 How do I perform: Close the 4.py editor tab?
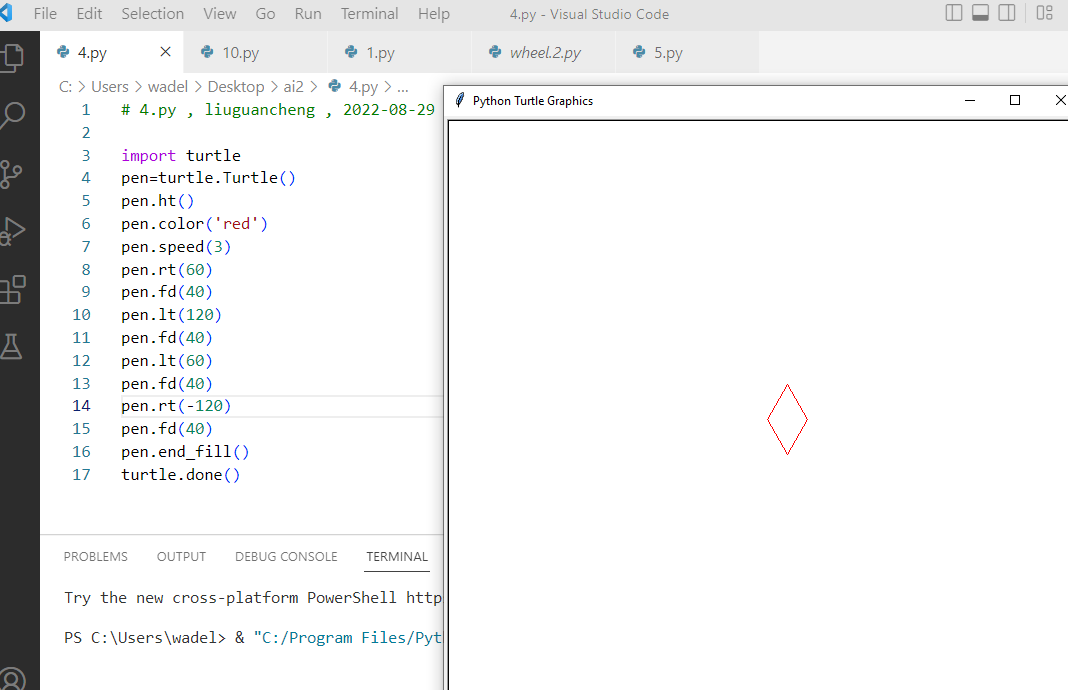(165, 52)
